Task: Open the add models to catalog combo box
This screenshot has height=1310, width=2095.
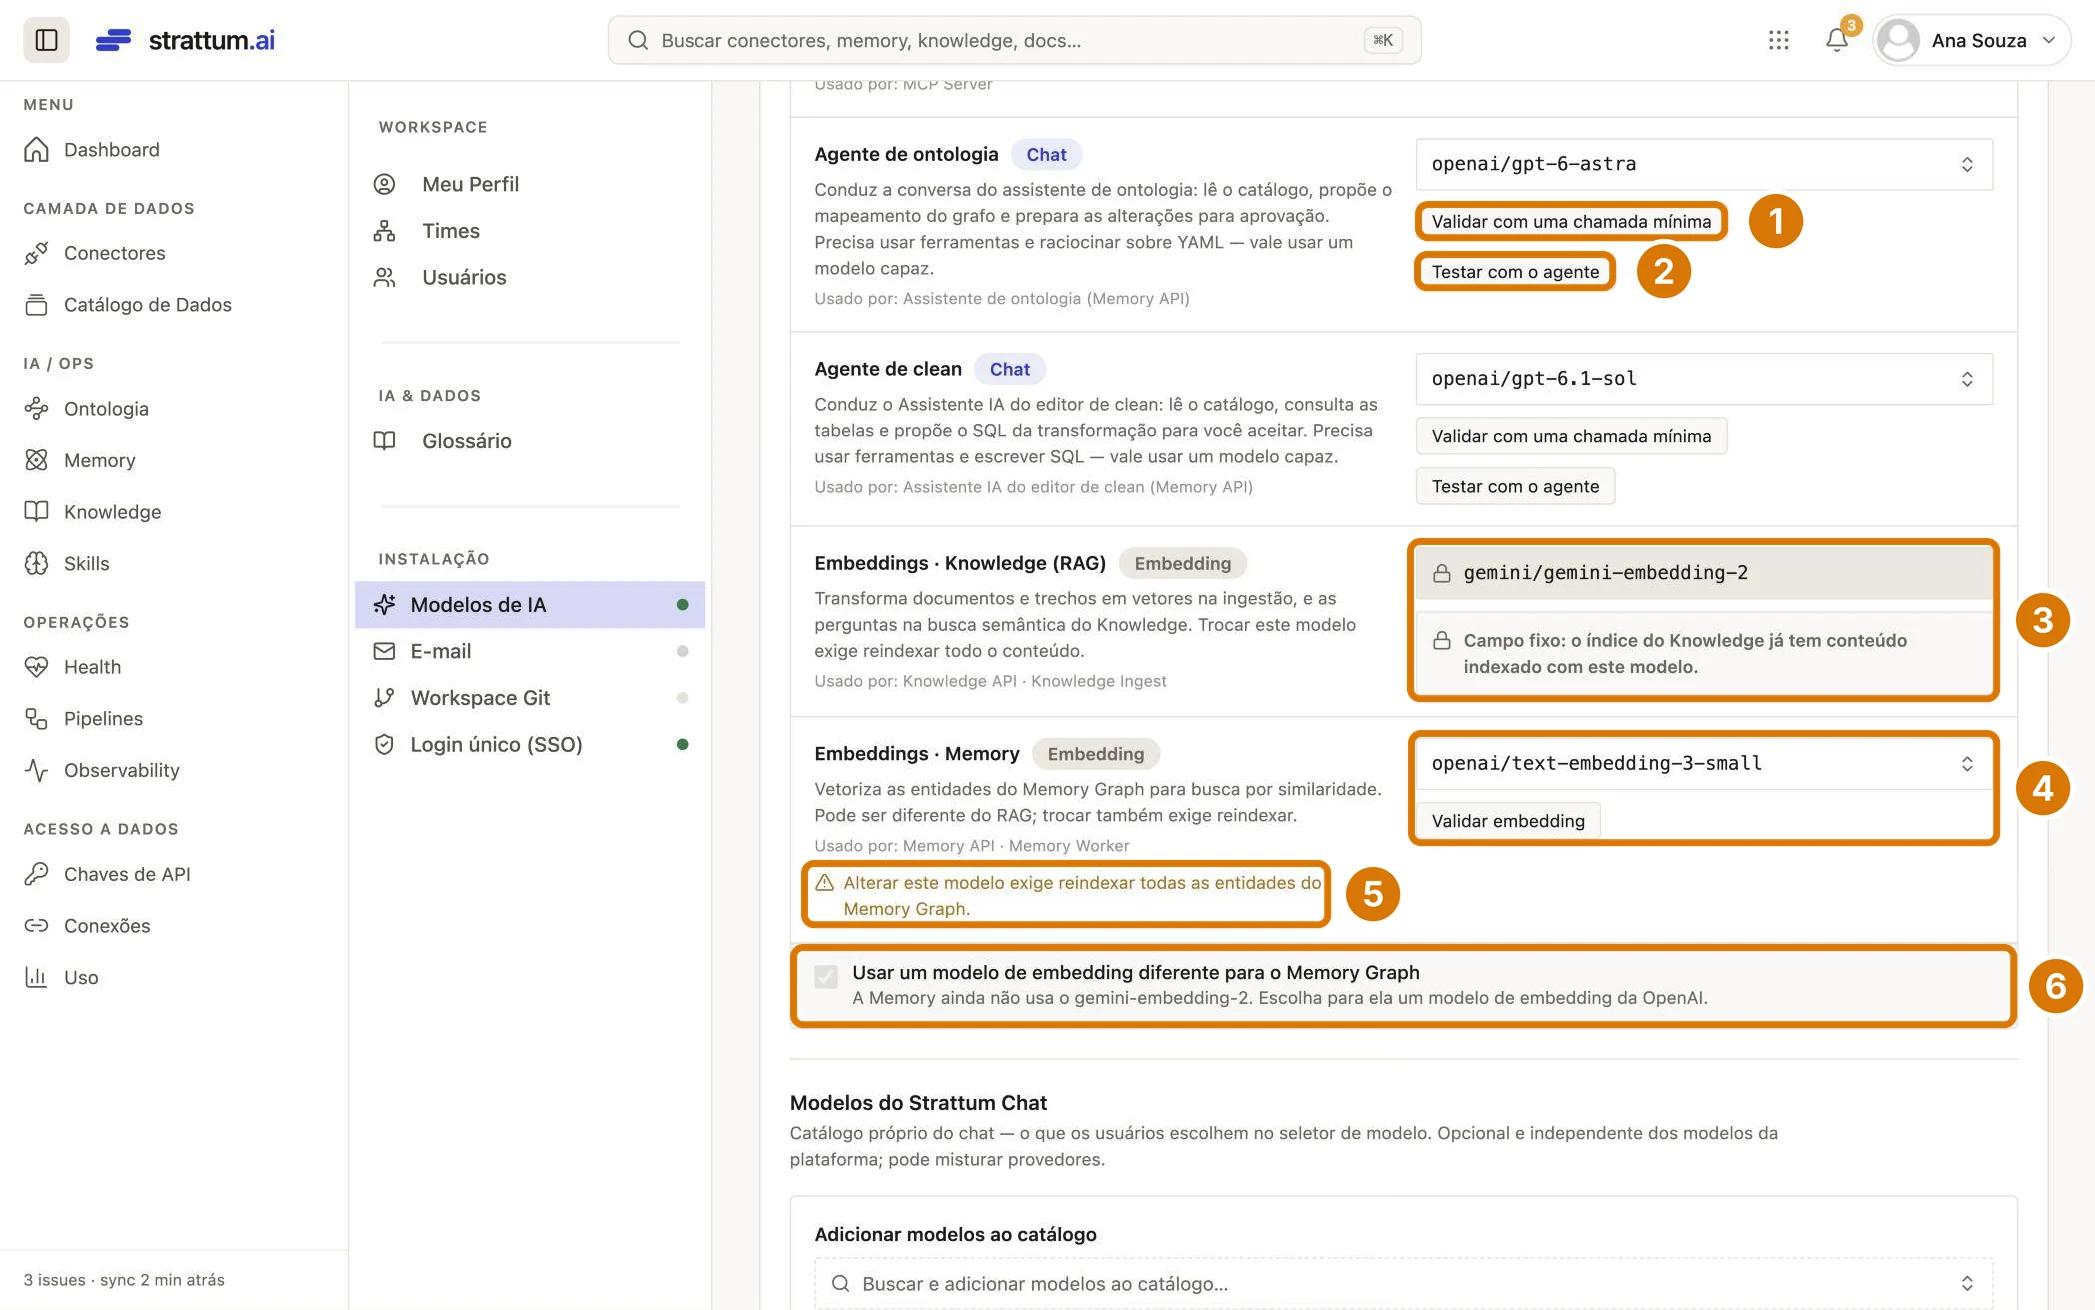Action: point(1403,1283)
